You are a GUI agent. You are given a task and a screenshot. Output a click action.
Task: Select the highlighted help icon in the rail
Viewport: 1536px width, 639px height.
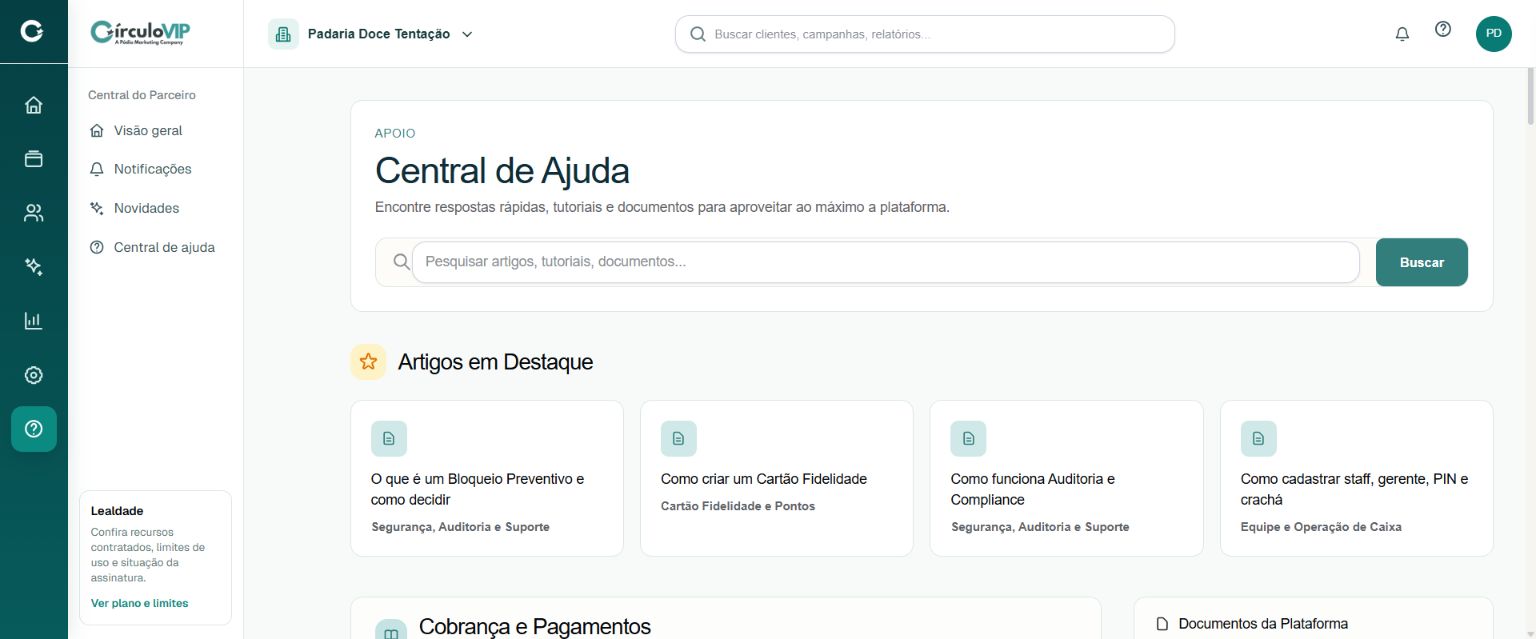(34, 429)
